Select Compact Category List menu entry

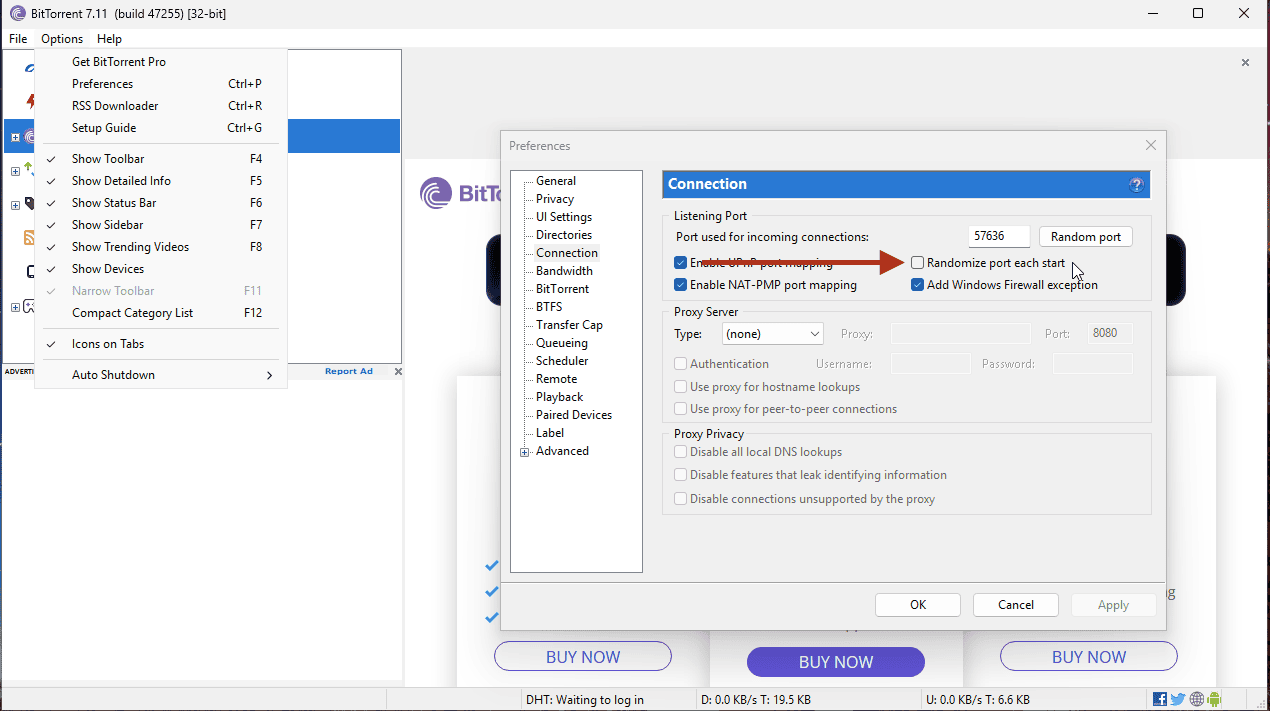[x=161, y=313]
